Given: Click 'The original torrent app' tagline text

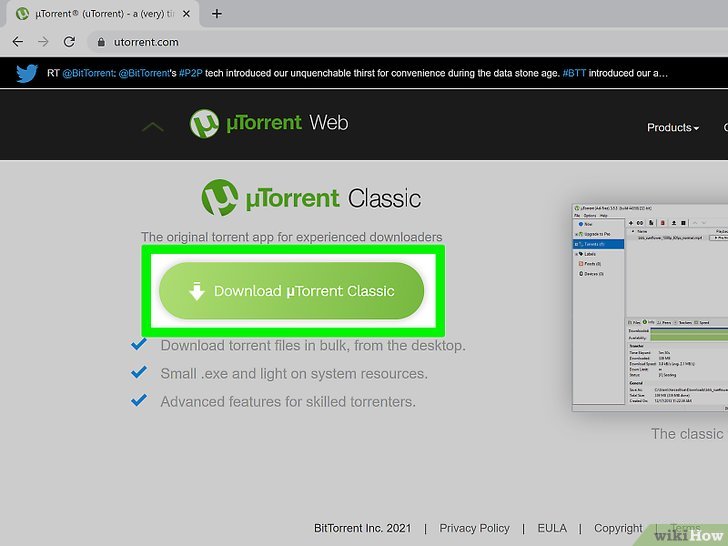Looking at the screenshot, I should pos(292,237).
